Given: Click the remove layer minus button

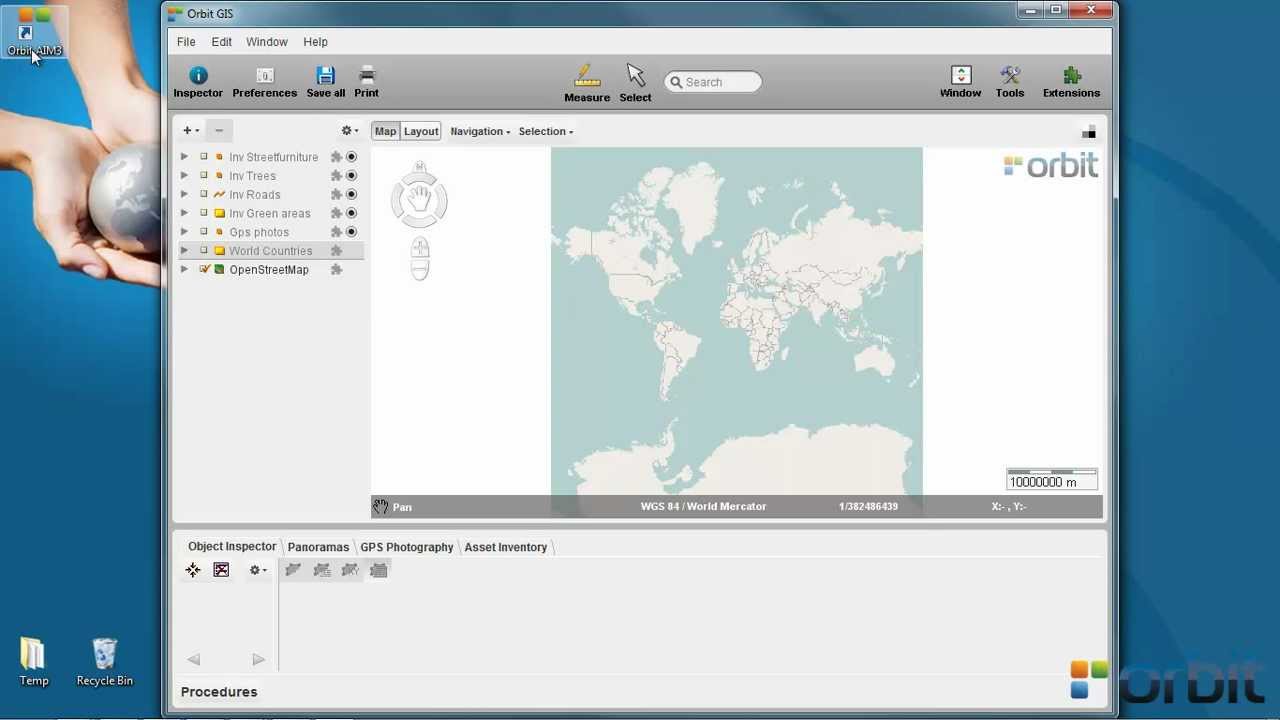Looking at the screenshot, I should click(x=219, y=131).
